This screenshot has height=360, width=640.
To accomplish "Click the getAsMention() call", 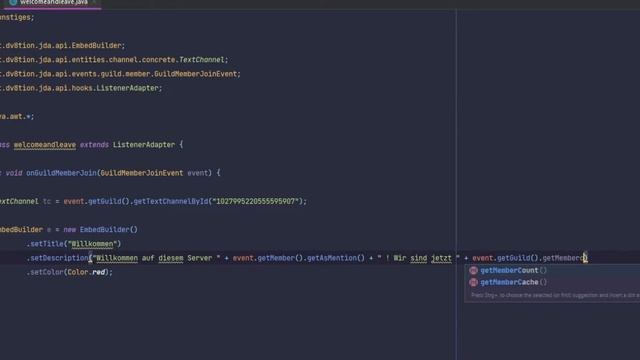I will (336, 258).
